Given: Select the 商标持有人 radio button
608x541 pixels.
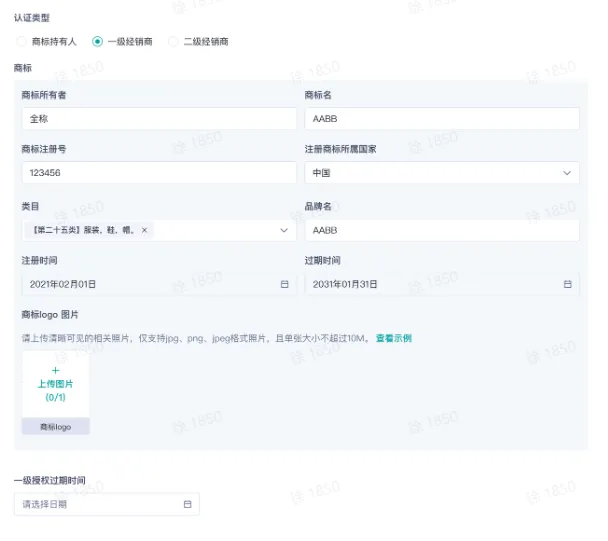Looking at the screenshot, I should click(x=21, y=41).
